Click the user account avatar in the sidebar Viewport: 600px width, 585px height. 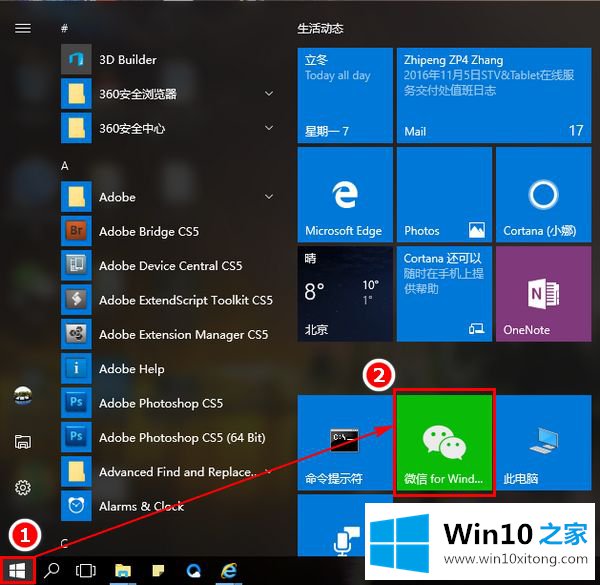pyautogui.click(x=23, y=395)
